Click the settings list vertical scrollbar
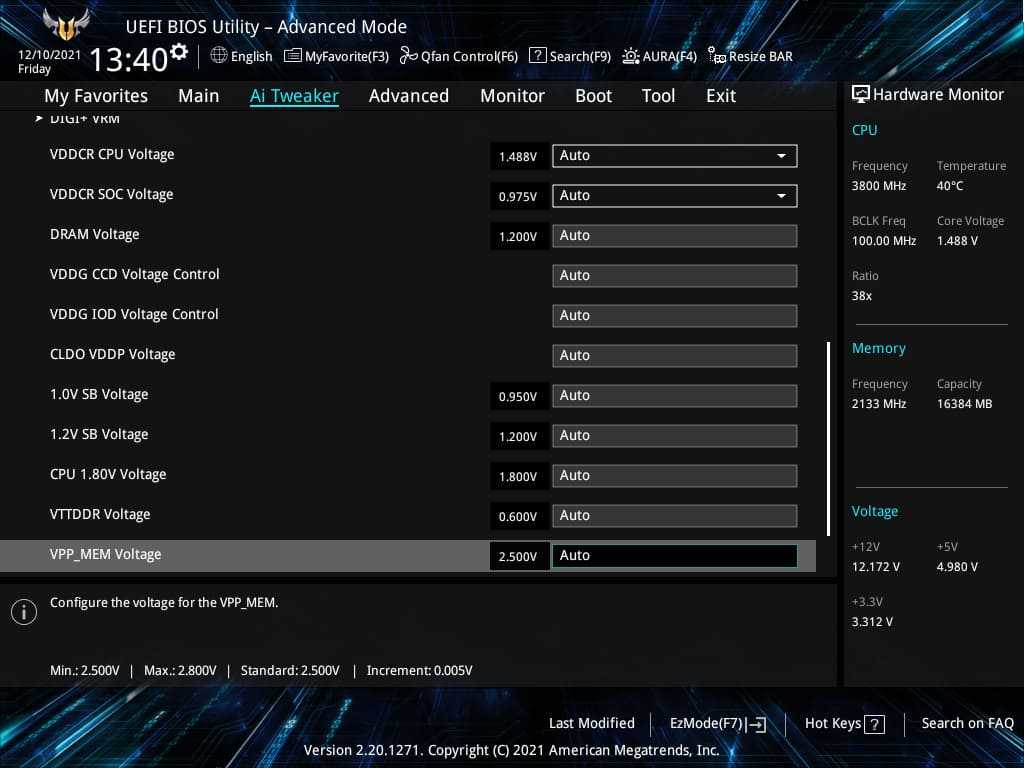 [828, 438]
